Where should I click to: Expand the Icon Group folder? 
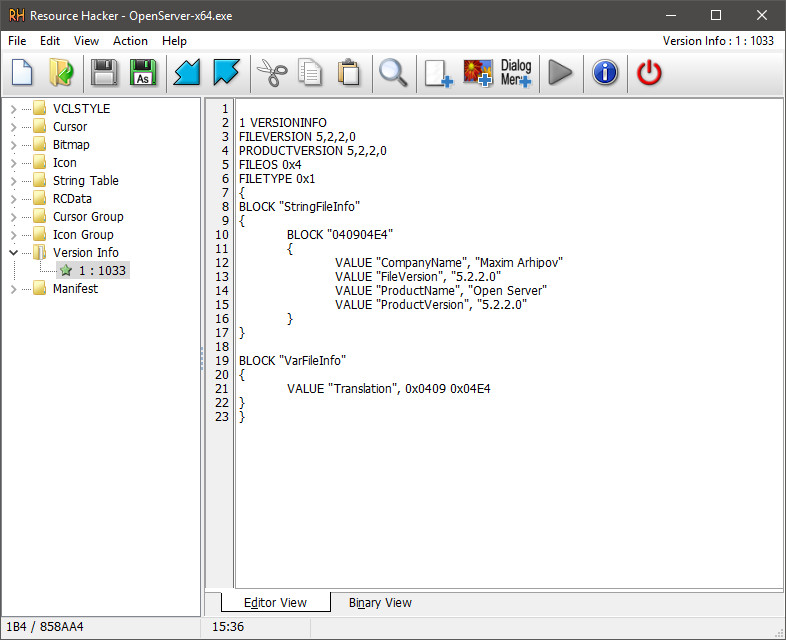coord(13,235)
